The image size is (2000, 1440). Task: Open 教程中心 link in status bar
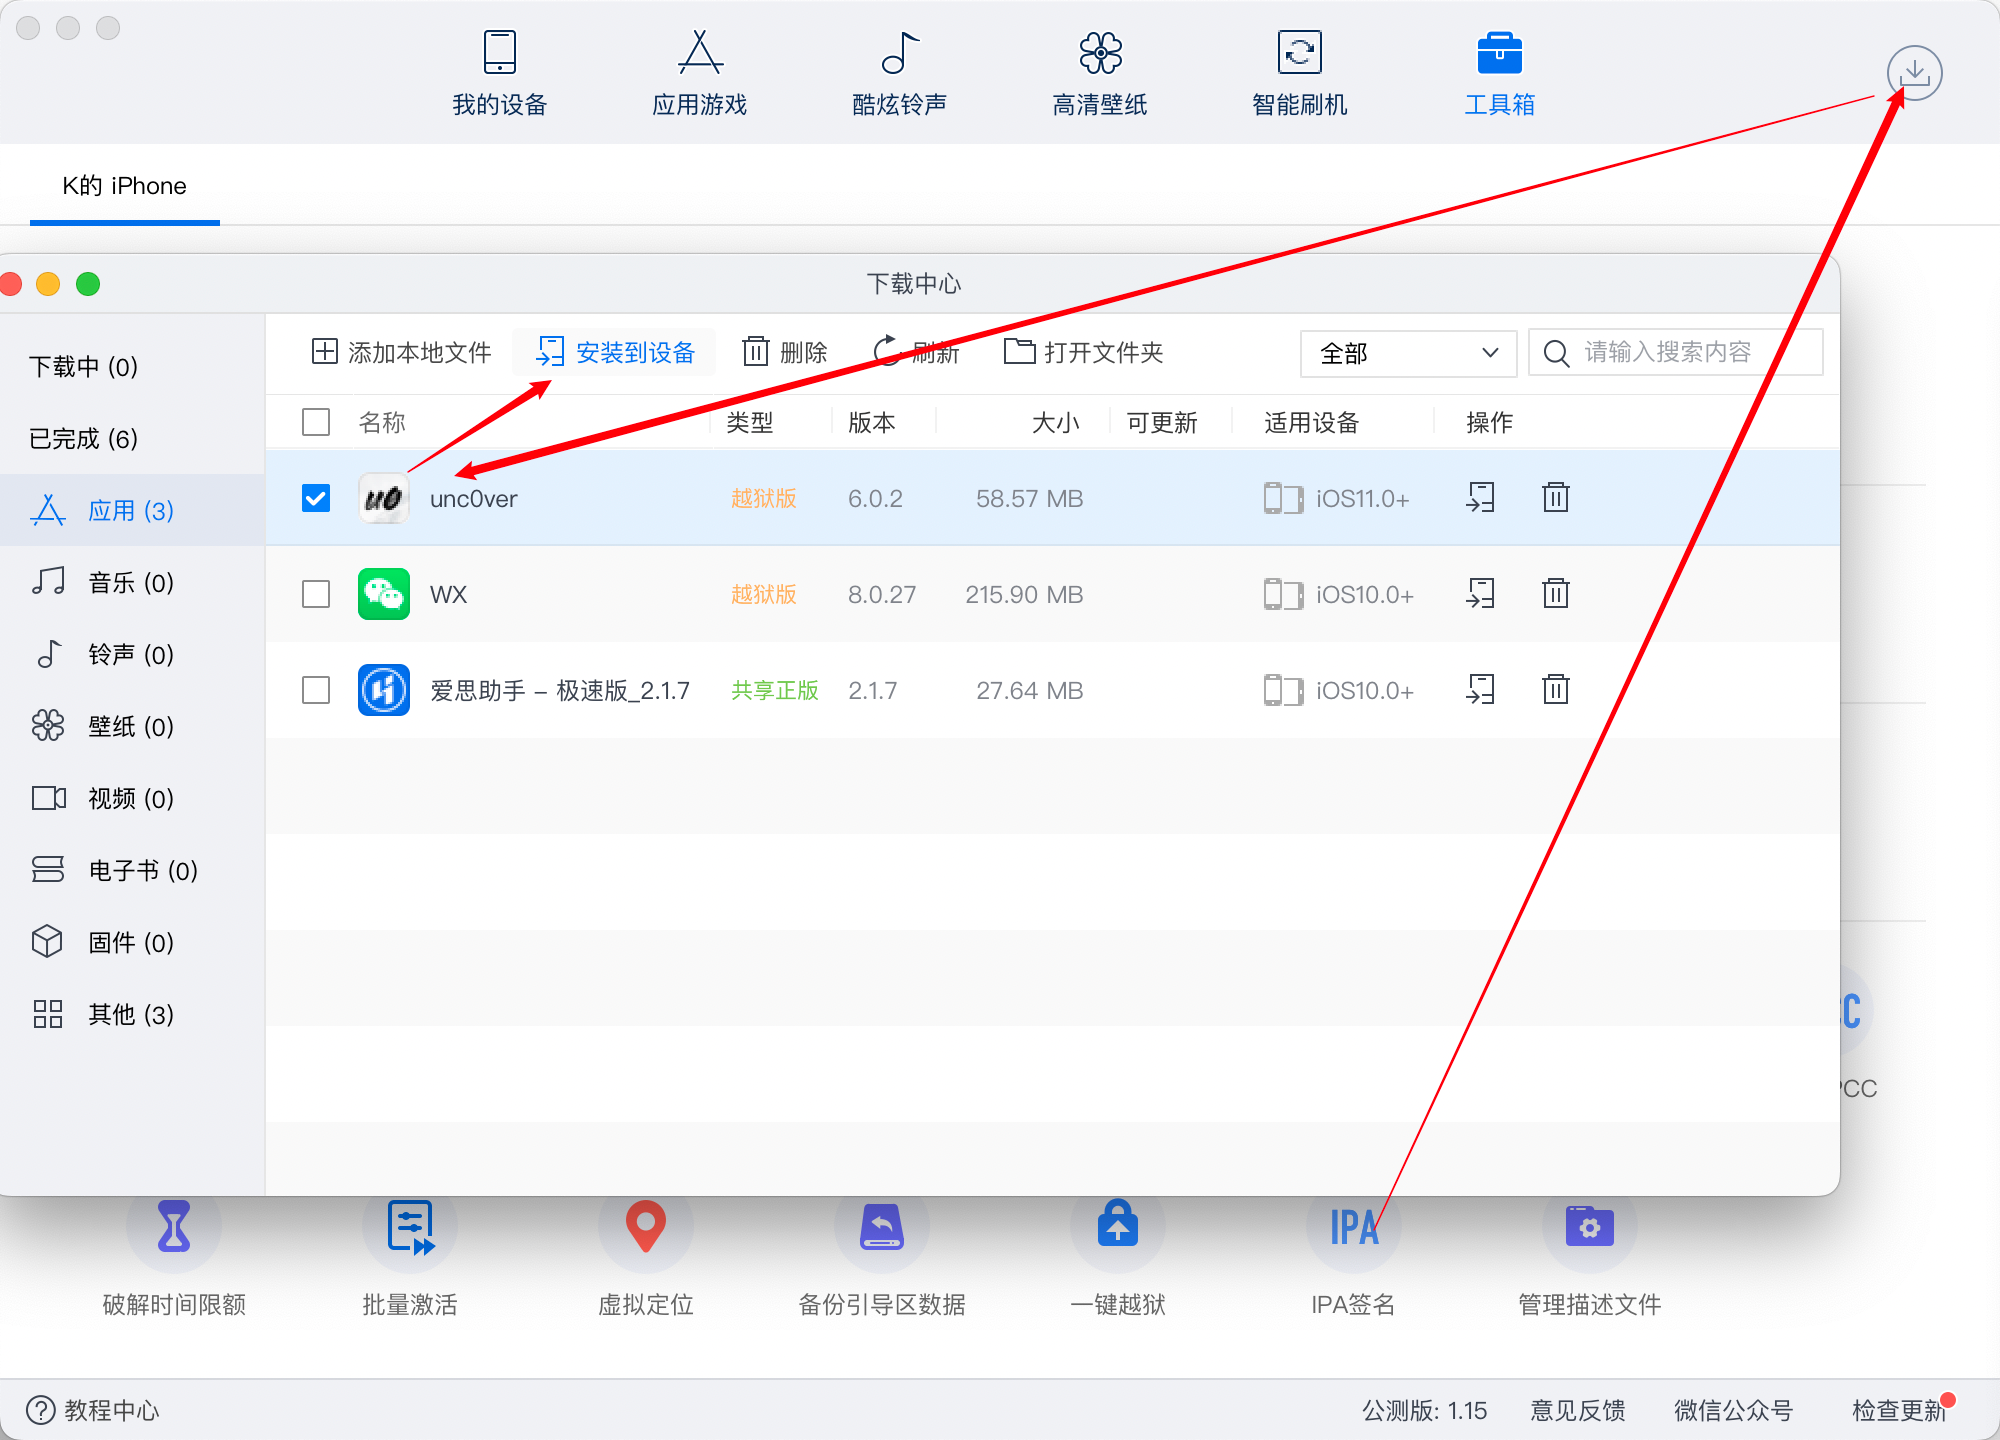(x=92, y=1410)
